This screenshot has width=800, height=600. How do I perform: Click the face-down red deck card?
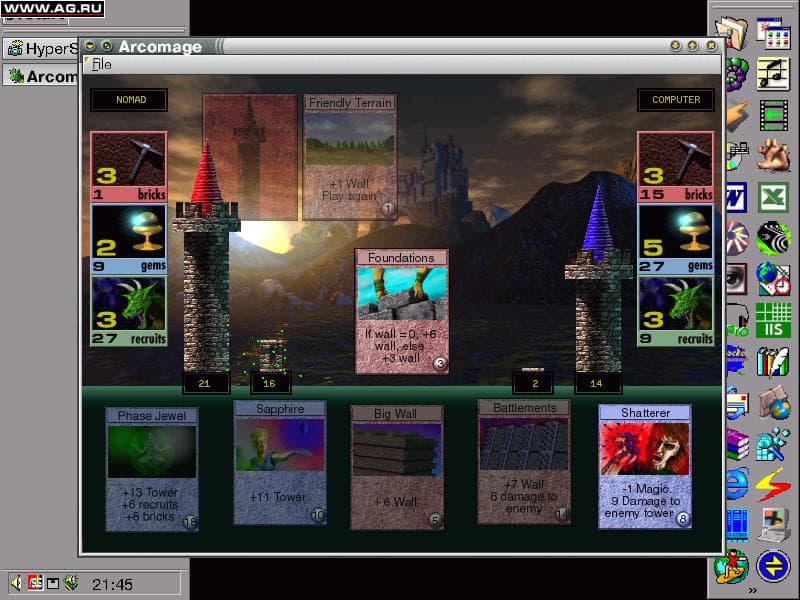[250, 157]
